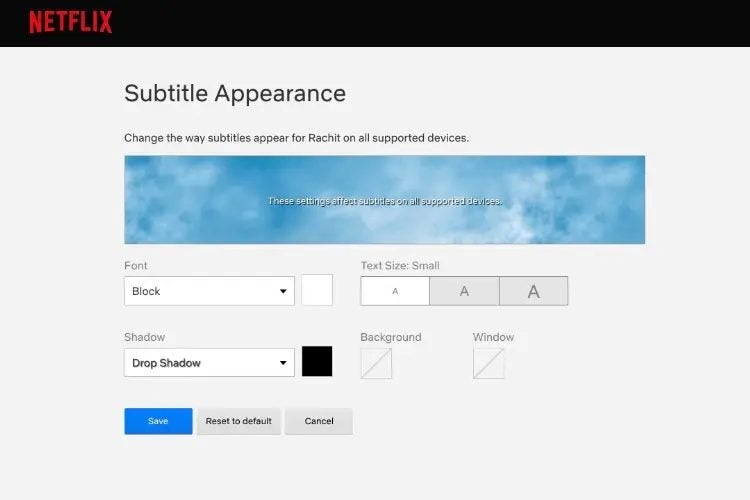This screenshot has width=750, height=500.
Task: Click the 'Text Size: Small' label
Action: (x=400, y=266)
